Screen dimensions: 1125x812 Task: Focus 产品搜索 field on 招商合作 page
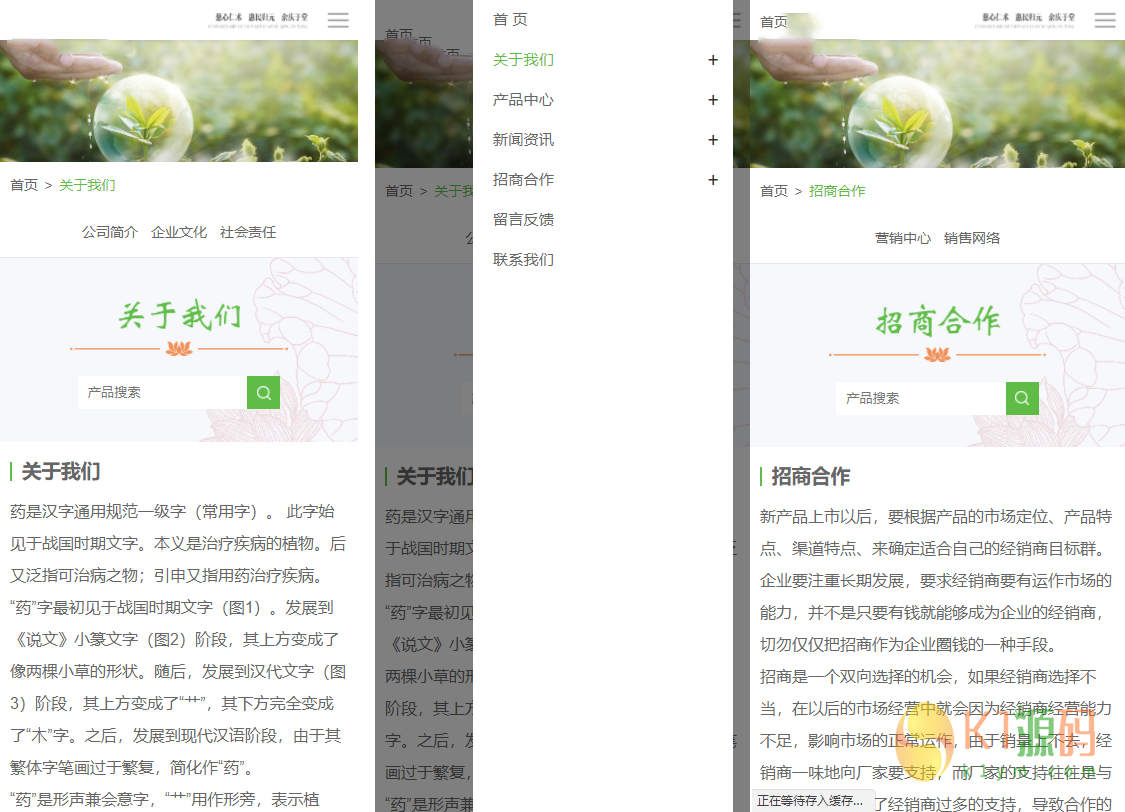coord(921,398)
